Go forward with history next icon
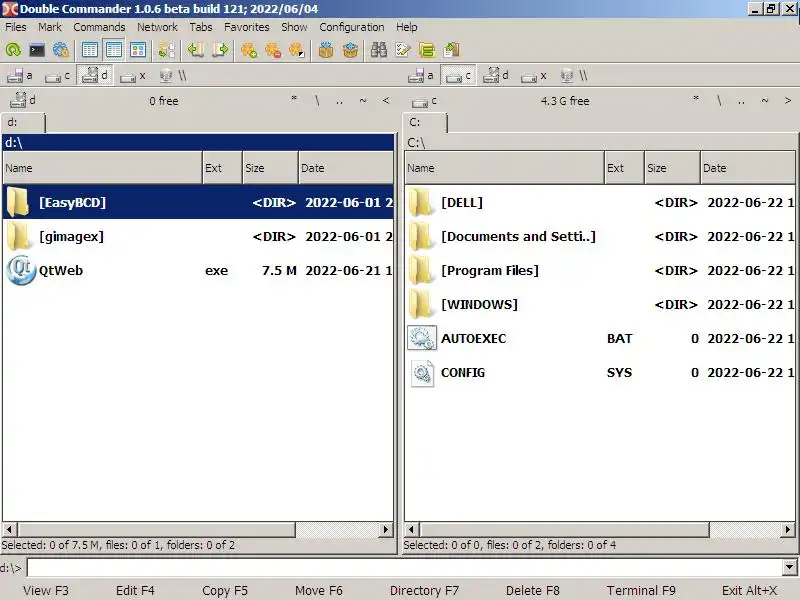 (220, 50)
